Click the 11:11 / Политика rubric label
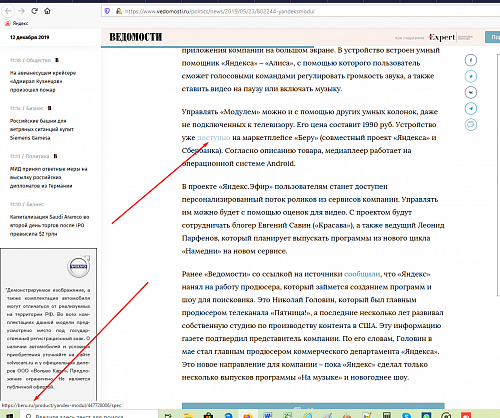Viewport: 500px width, 418px height. click(x=29, y=156)
